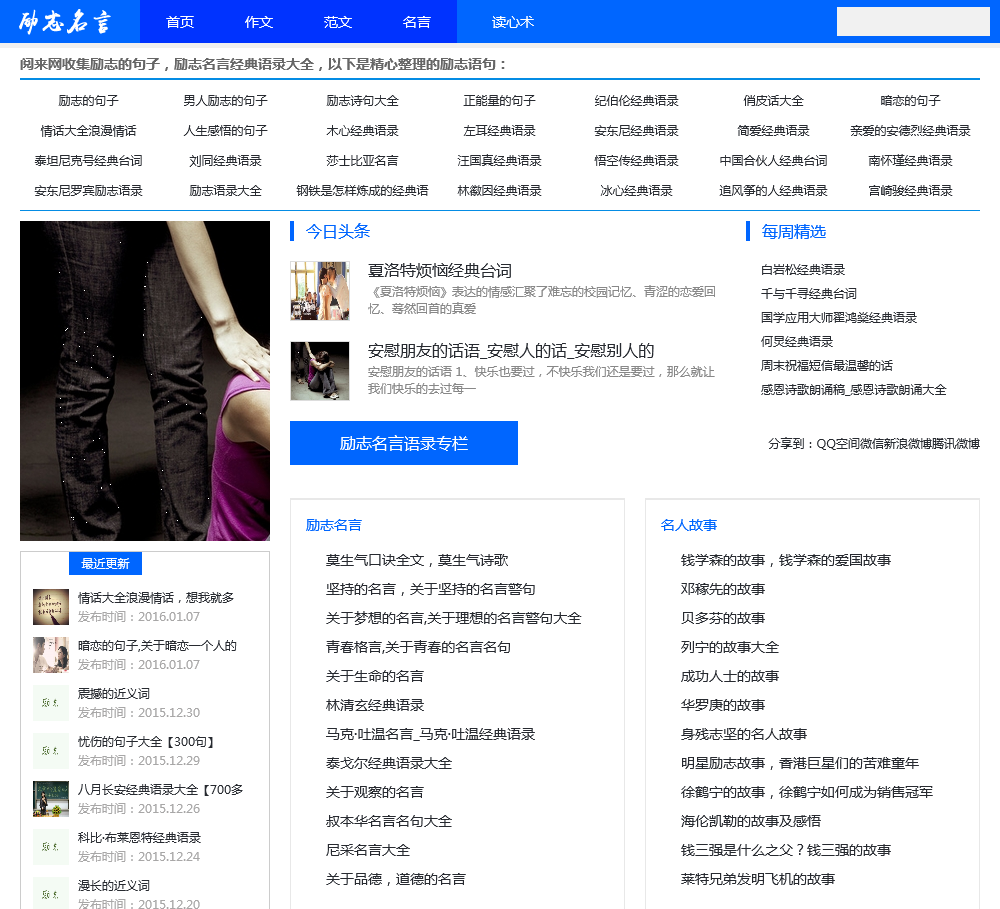Visit the 励志诗句大全 link
The width and height of the screenshot is (1000, 909).
click(x=362, y=101)
